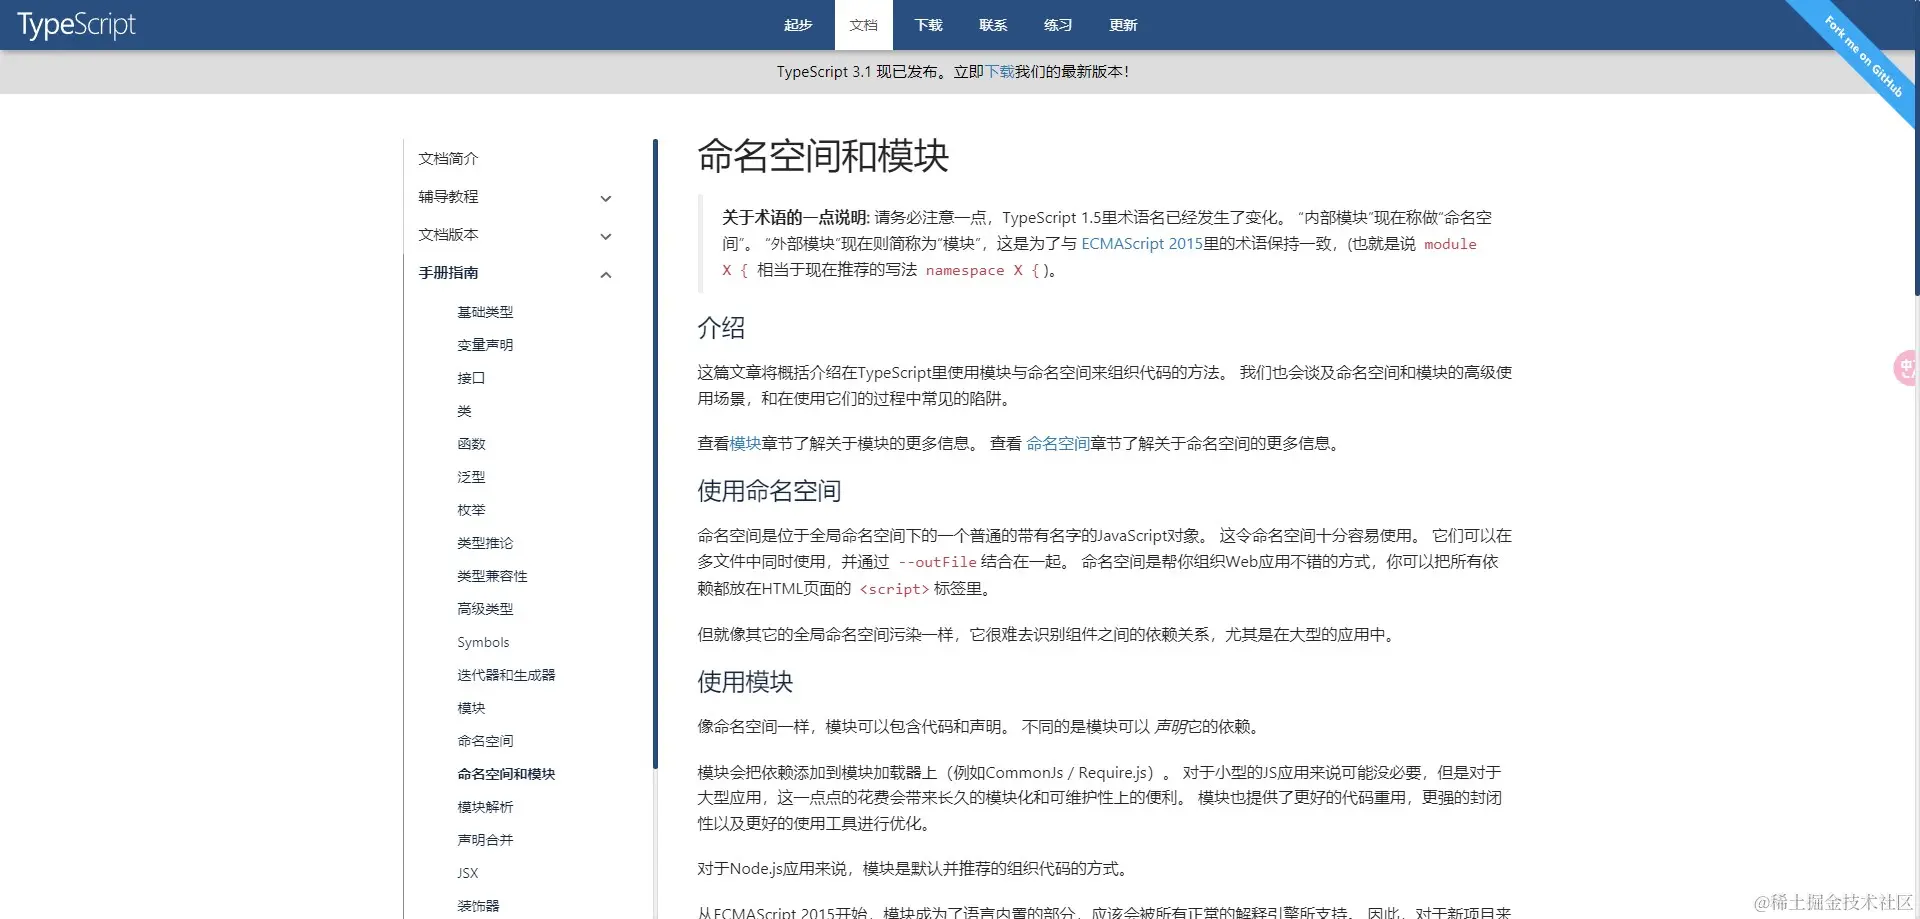
Task: Open 泛型 in the sidebar
Action: (x=471, y=477)
